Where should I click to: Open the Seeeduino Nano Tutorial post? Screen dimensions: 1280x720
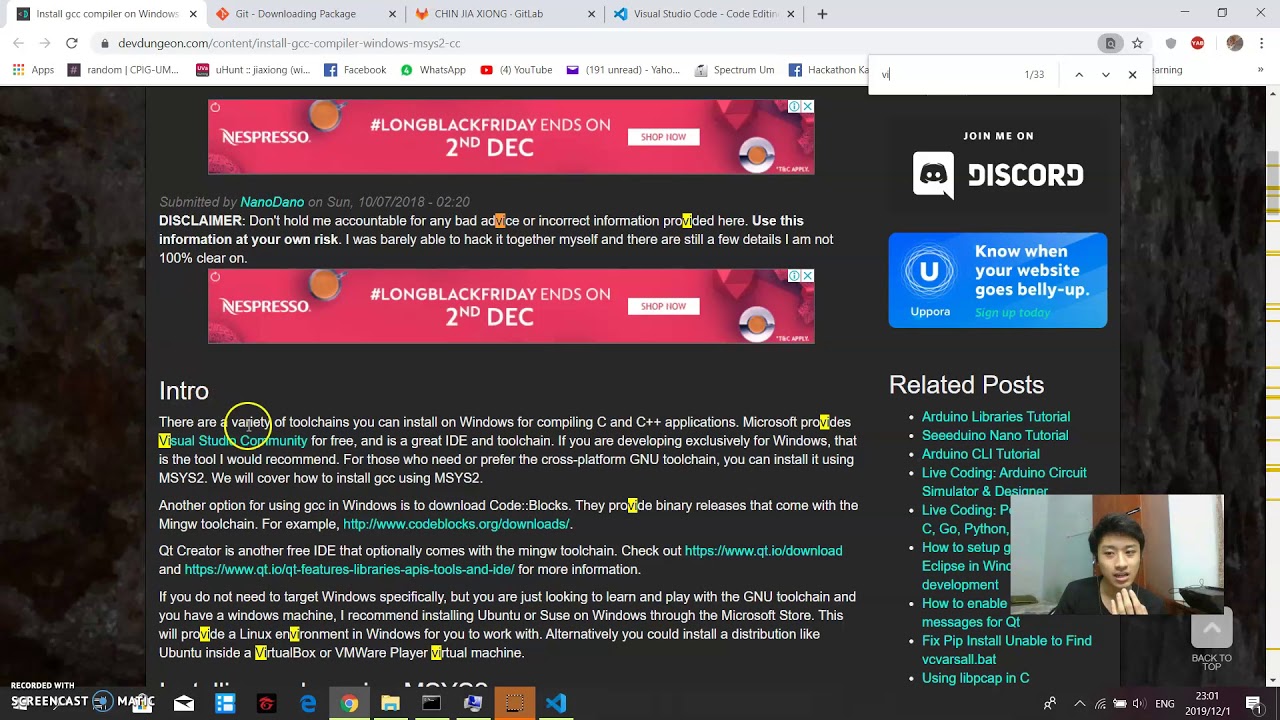click(995, 435)
